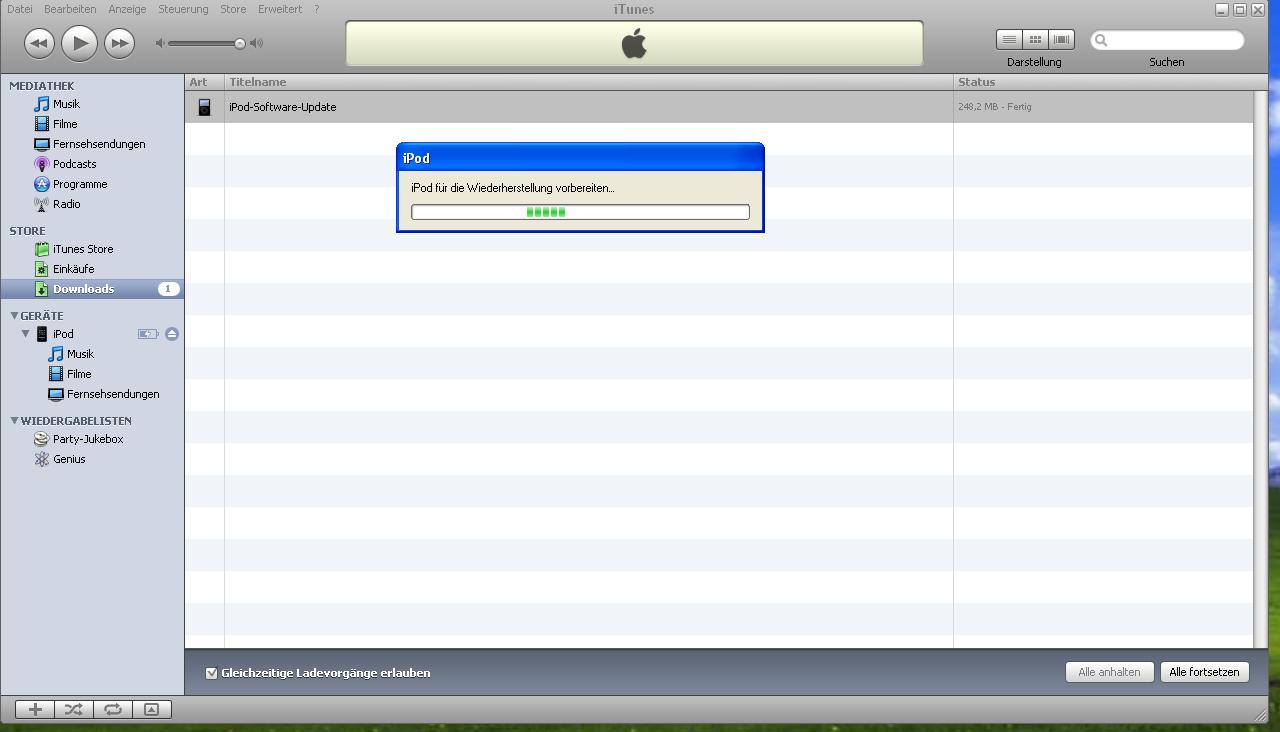Viewport: 1280px width, 732px height.
Task: Click the iPod restore progress bar
Action: 580,212
